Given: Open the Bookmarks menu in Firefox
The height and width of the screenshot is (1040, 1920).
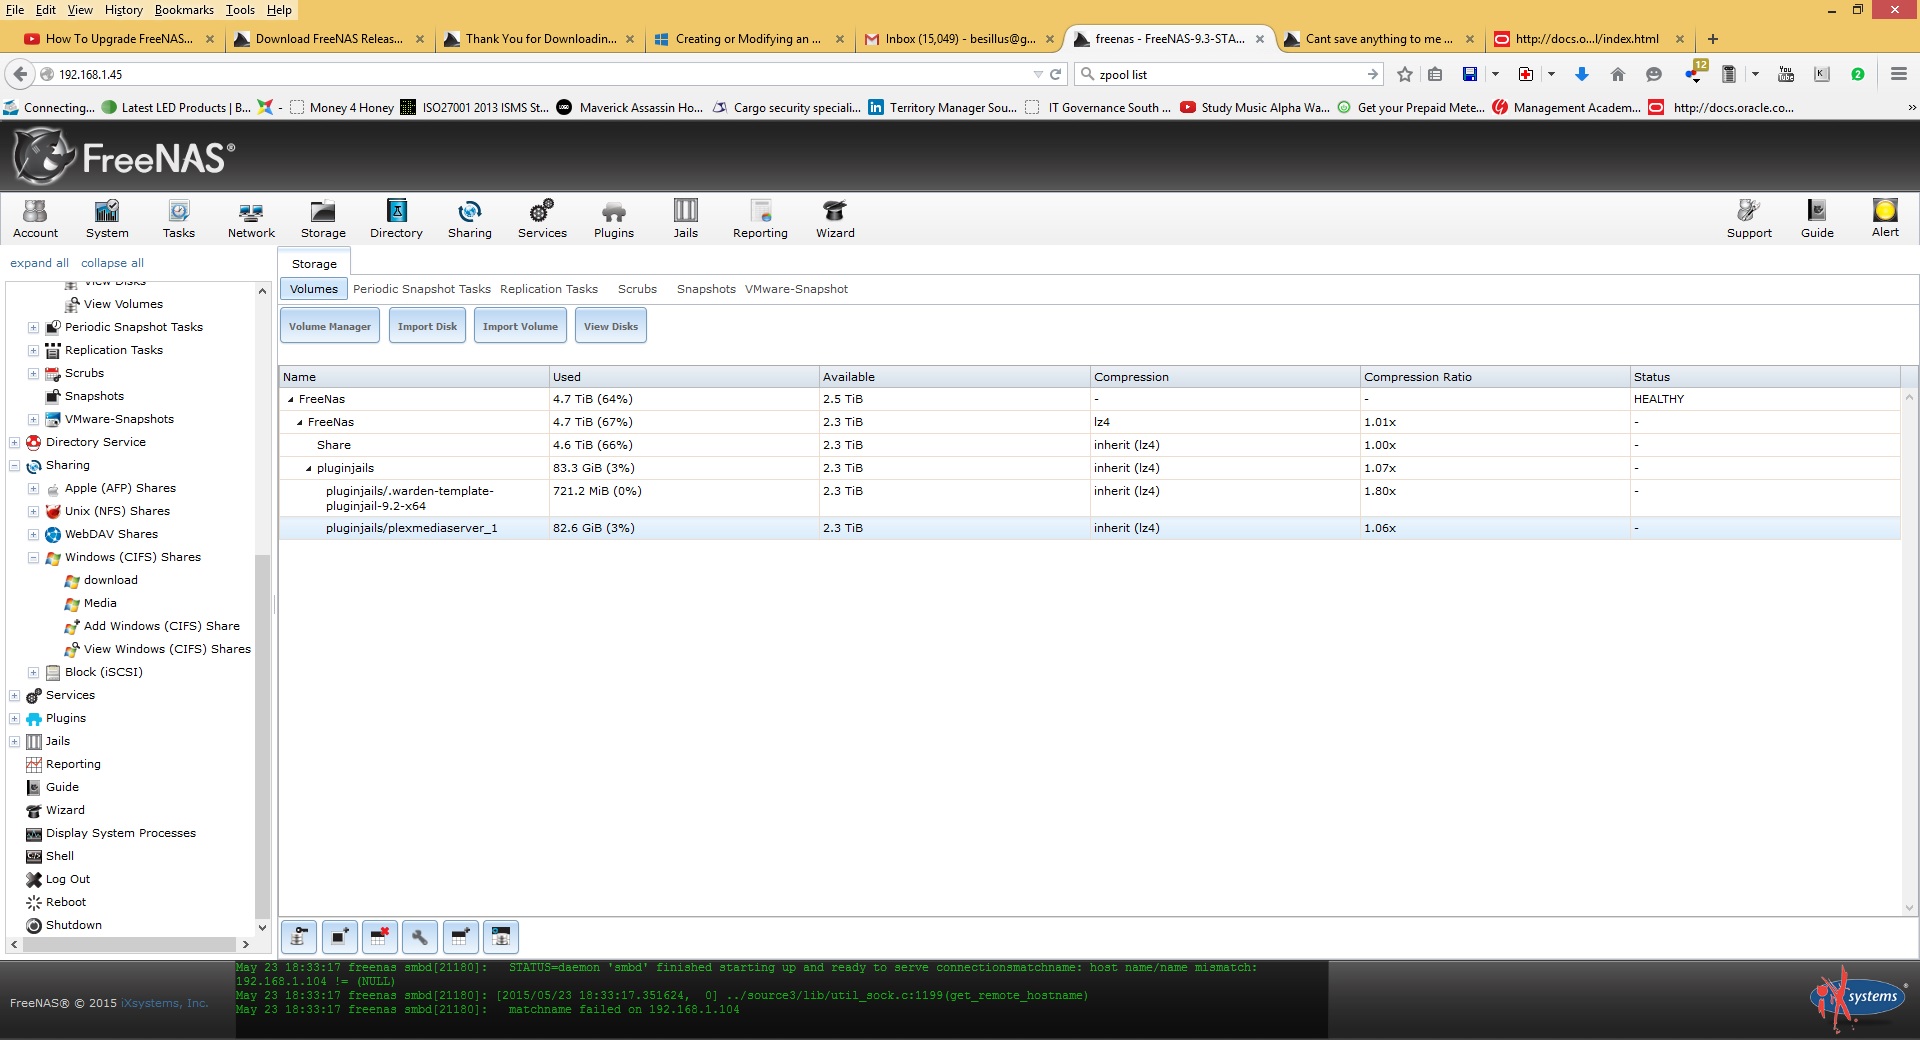Looking at the screenshot, I should pyautogui.click(x=184, y=10).
